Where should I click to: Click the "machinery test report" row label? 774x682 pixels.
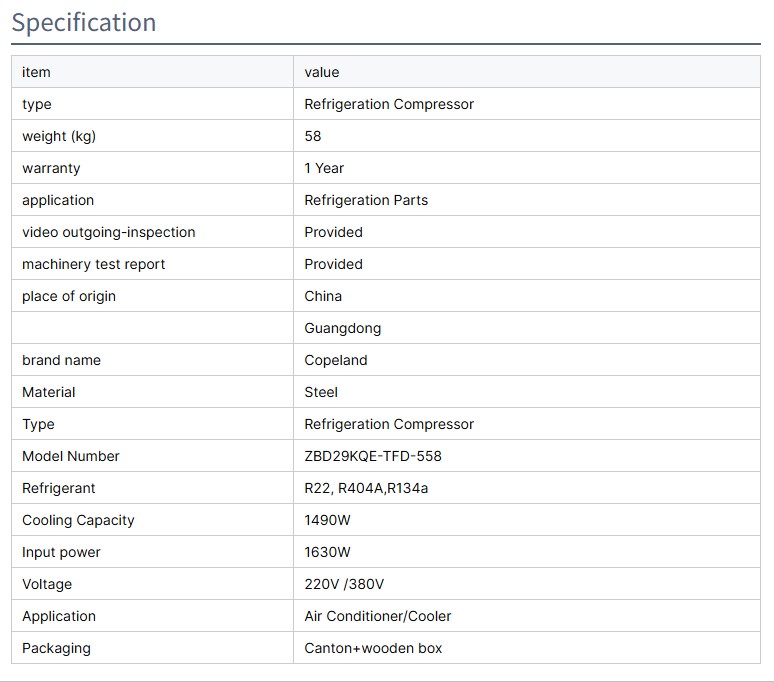pos(94,264)
